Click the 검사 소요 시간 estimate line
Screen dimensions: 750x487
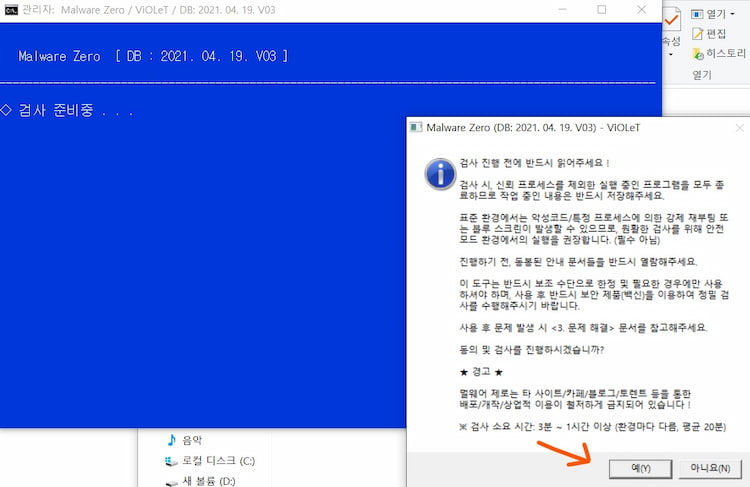[x=592, y=427]
